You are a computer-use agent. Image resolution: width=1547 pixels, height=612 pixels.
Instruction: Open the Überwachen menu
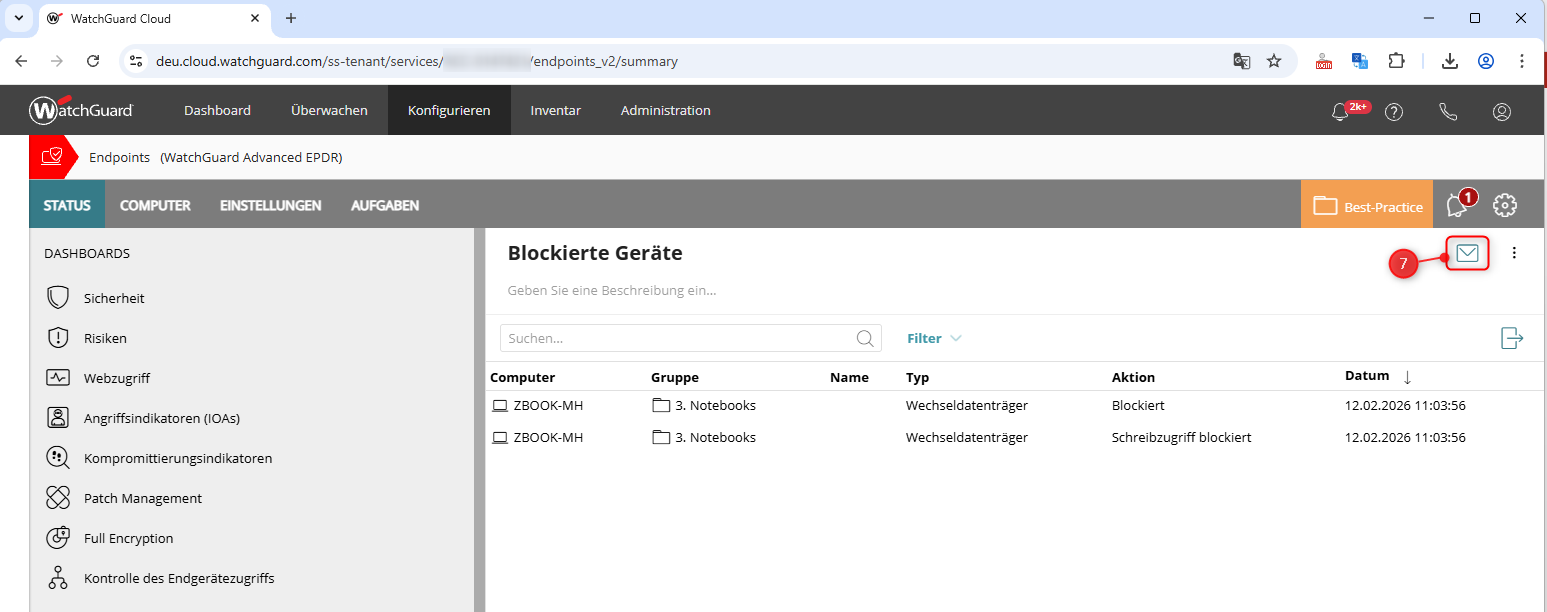point(329,110)
